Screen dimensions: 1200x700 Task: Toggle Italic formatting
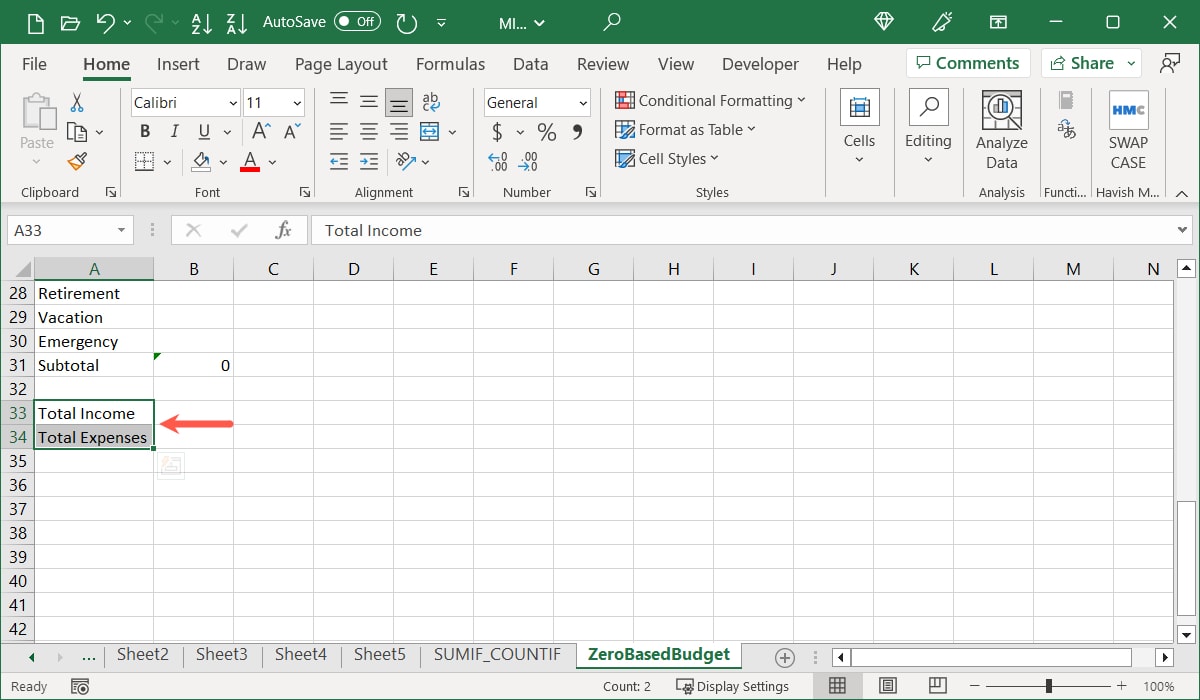(x=174, y=132)
